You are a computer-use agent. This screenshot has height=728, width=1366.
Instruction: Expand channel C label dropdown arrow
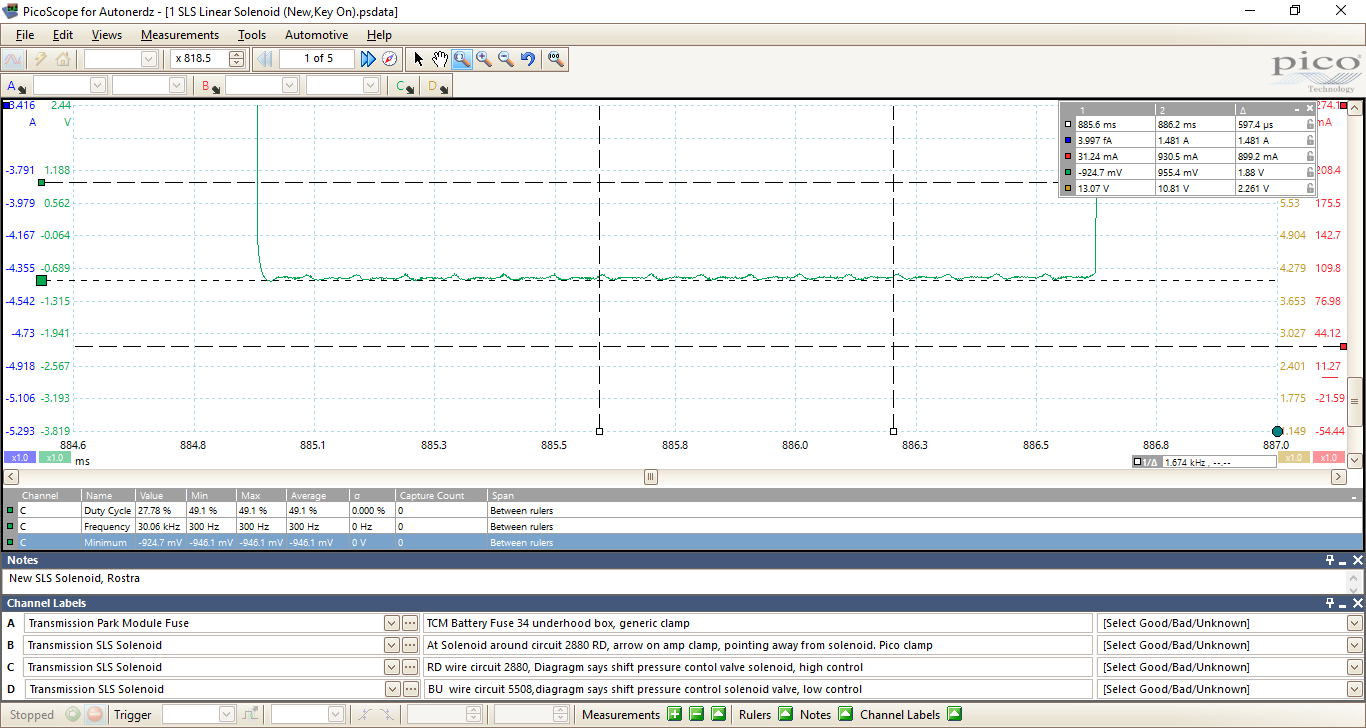pos(391,667)
